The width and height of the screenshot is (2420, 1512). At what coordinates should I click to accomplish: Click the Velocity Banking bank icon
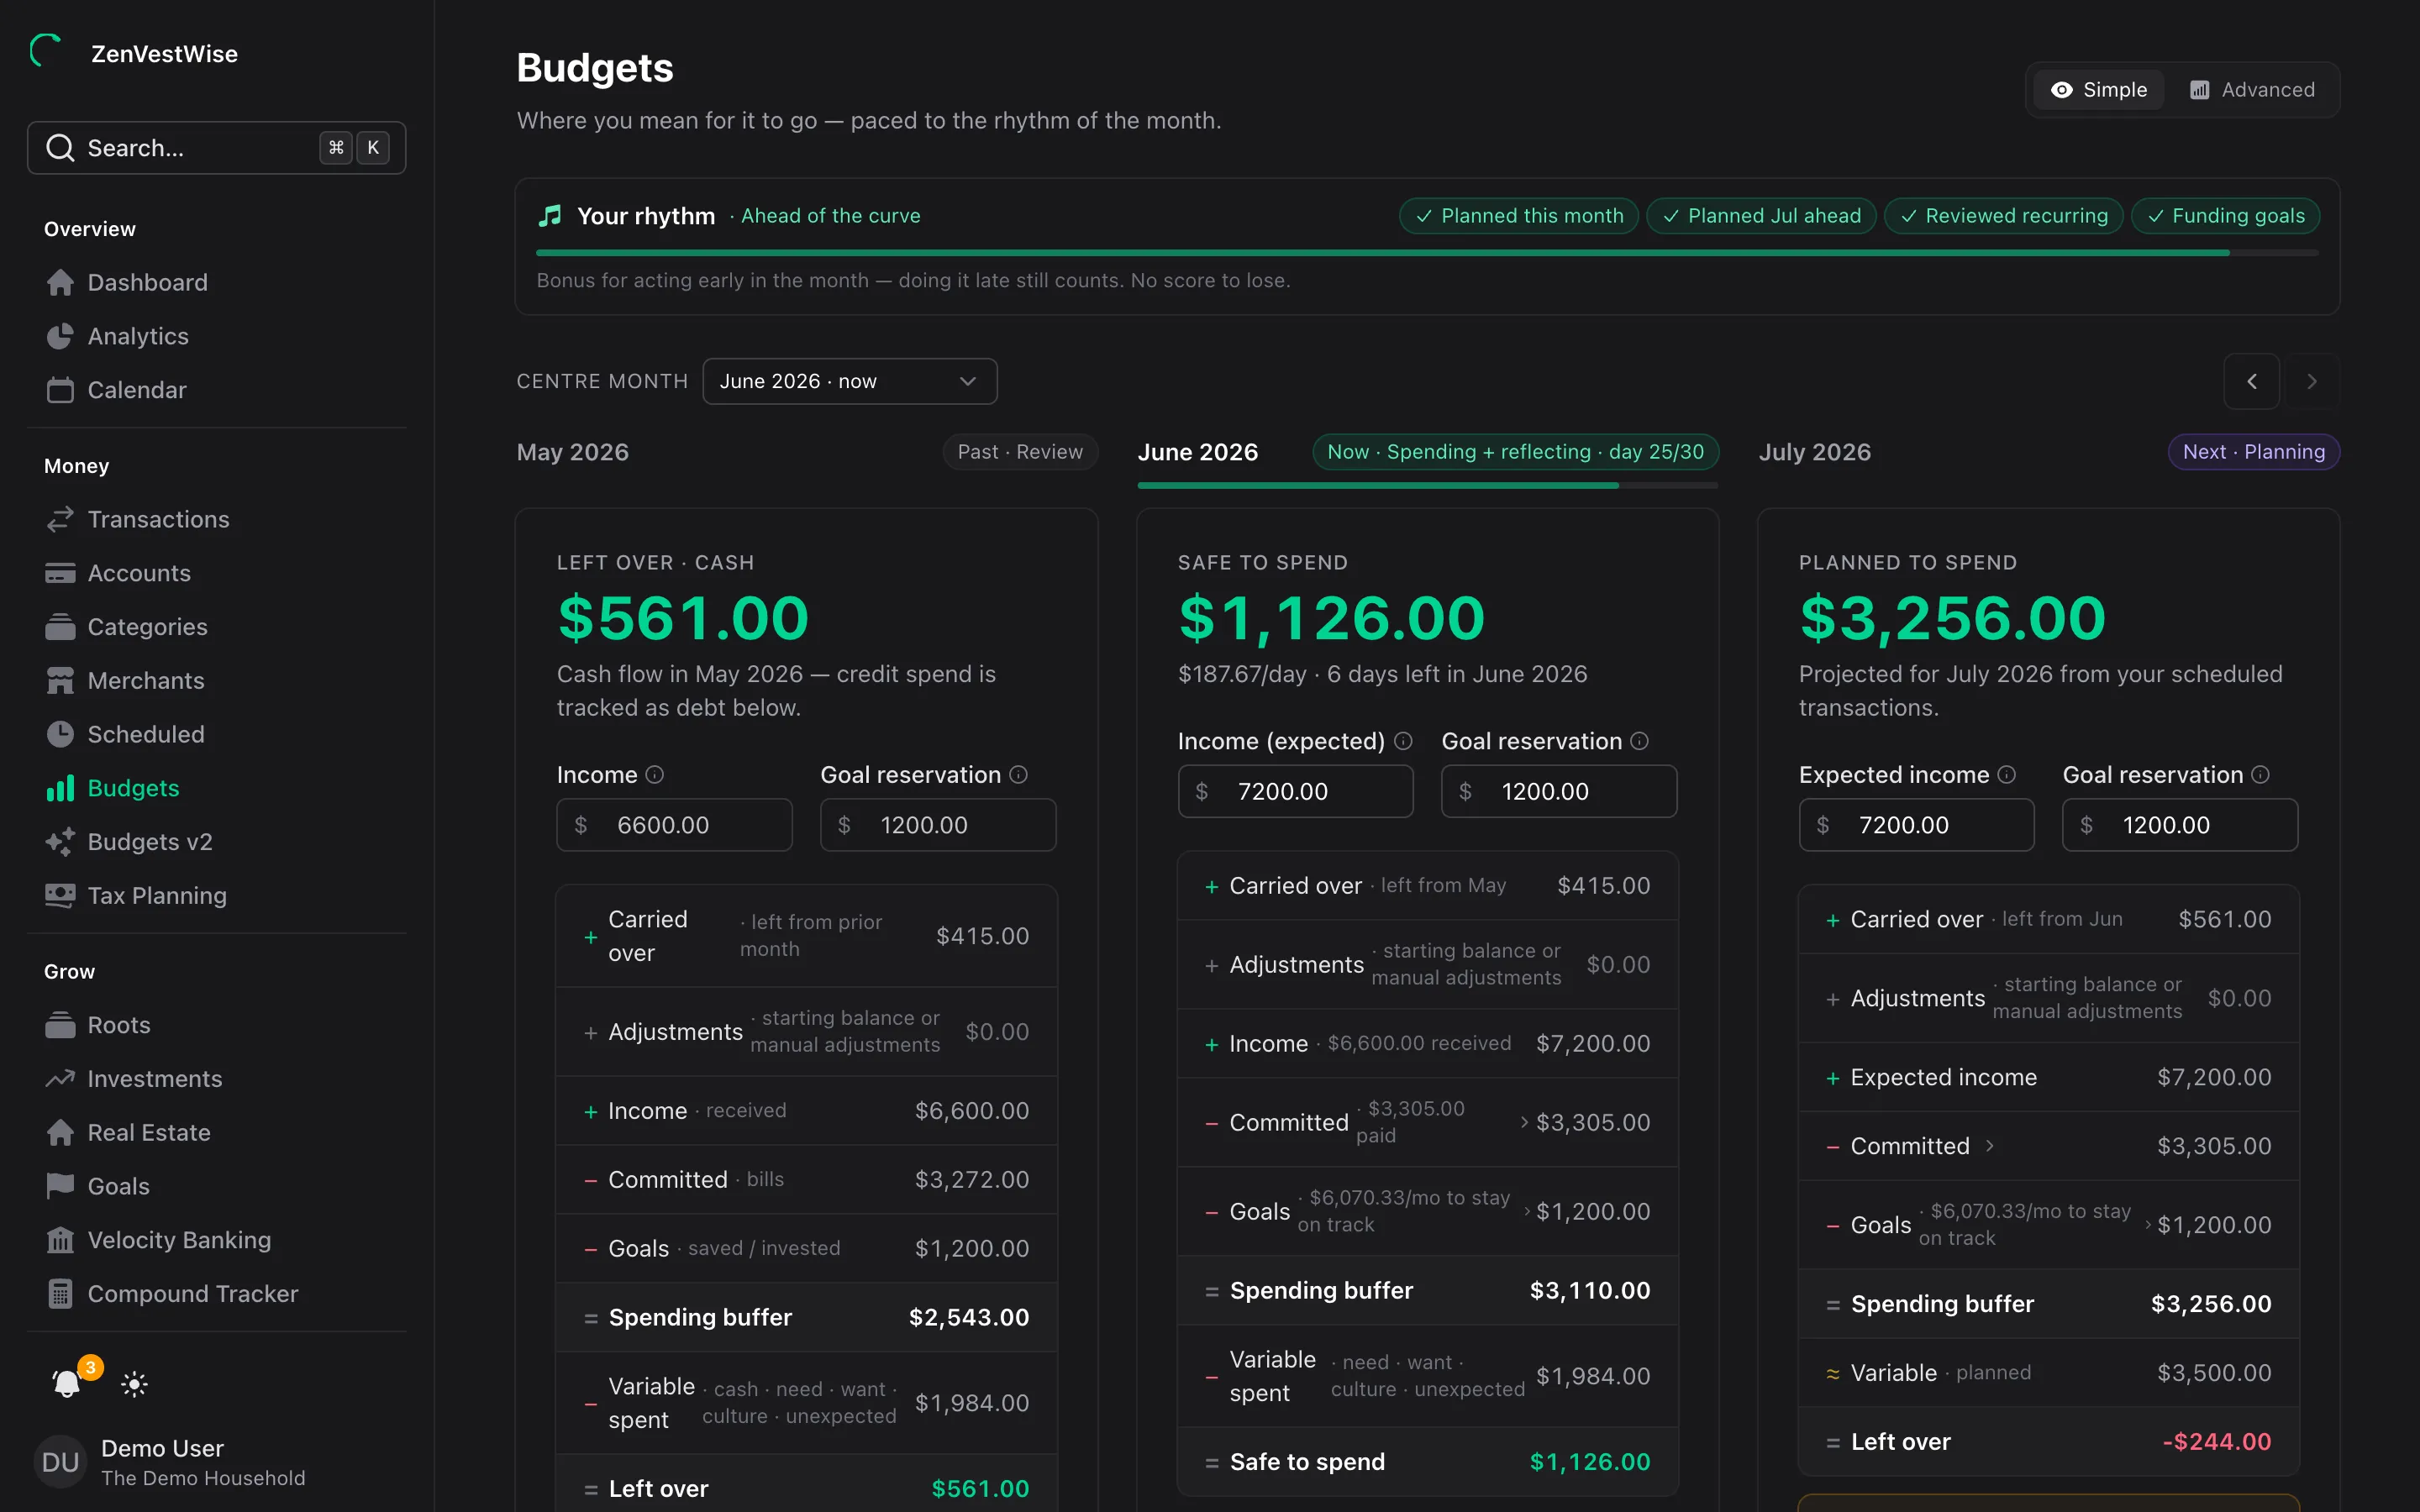60,1240
